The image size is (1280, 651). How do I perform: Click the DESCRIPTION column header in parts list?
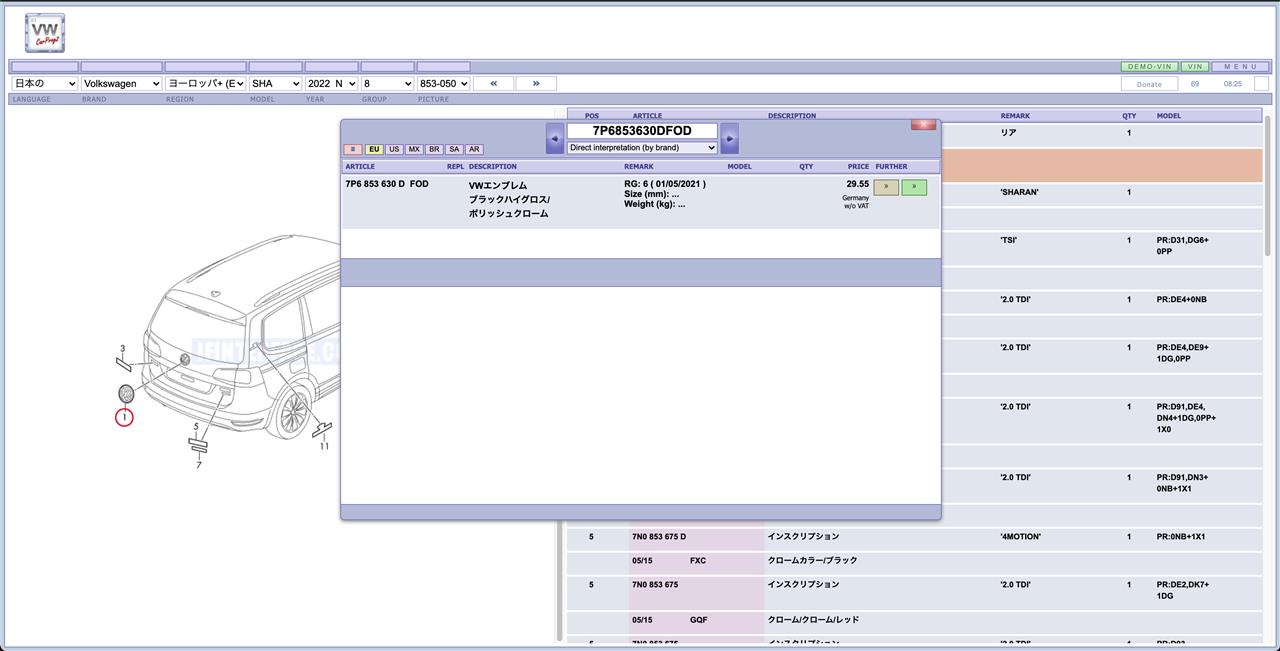coord(792,116)
